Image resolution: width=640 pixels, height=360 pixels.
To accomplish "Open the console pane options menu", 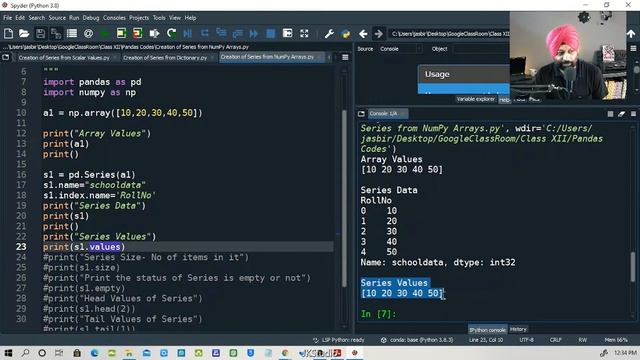I will click(x=633, y=114).
